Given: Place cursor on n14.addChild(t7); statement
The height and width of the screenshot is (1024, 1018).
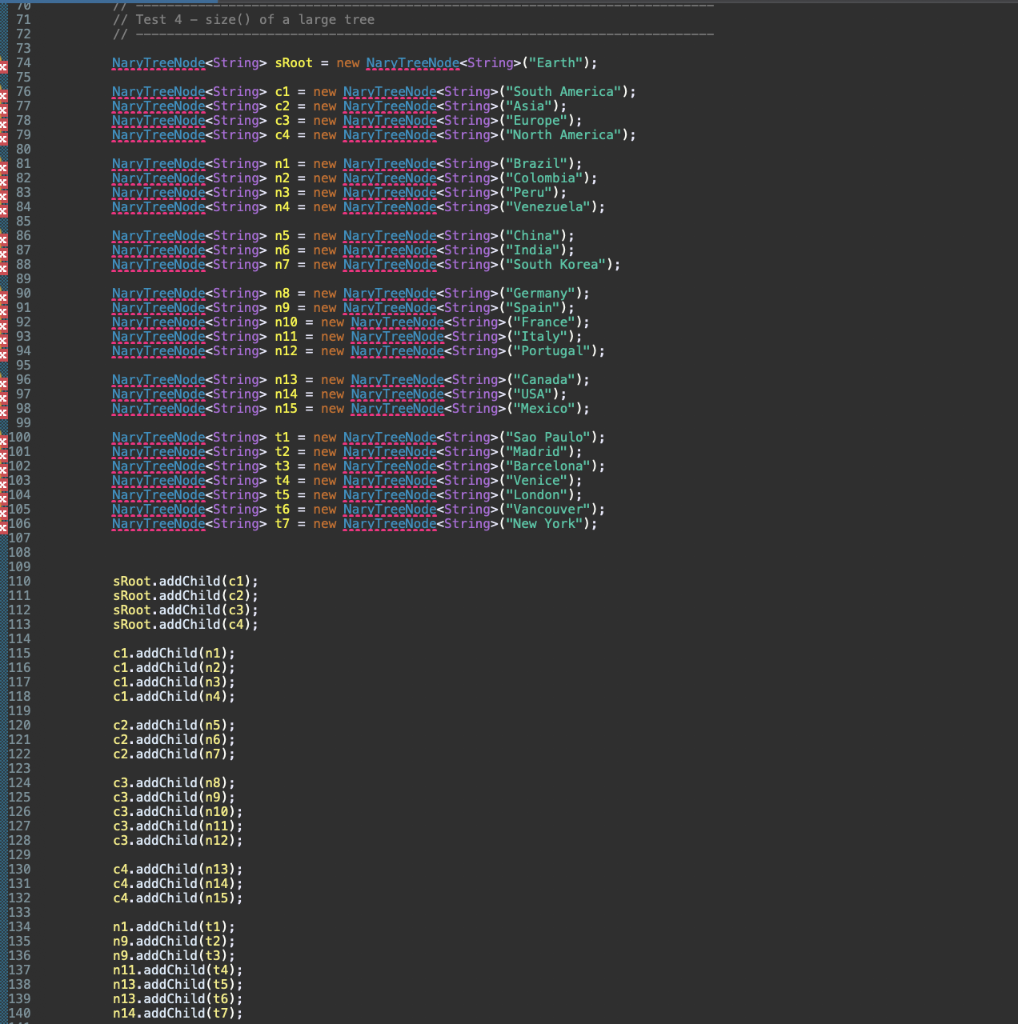Looking at the screenshot, I should tap(178, 1013).
